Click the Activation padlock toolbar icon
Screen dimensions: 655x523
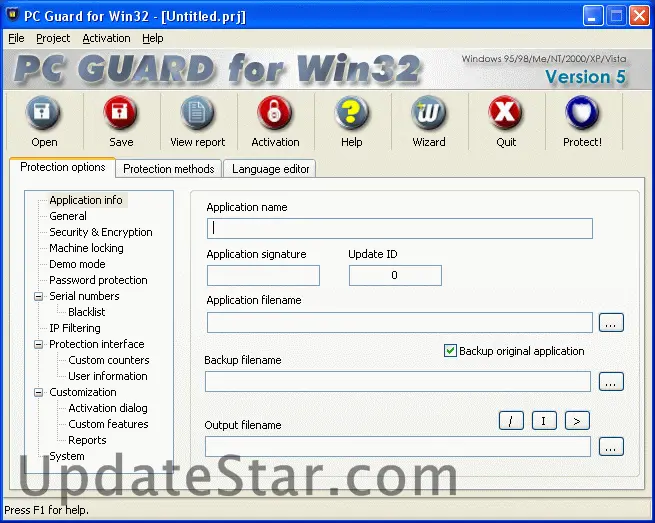pos(275,112)
